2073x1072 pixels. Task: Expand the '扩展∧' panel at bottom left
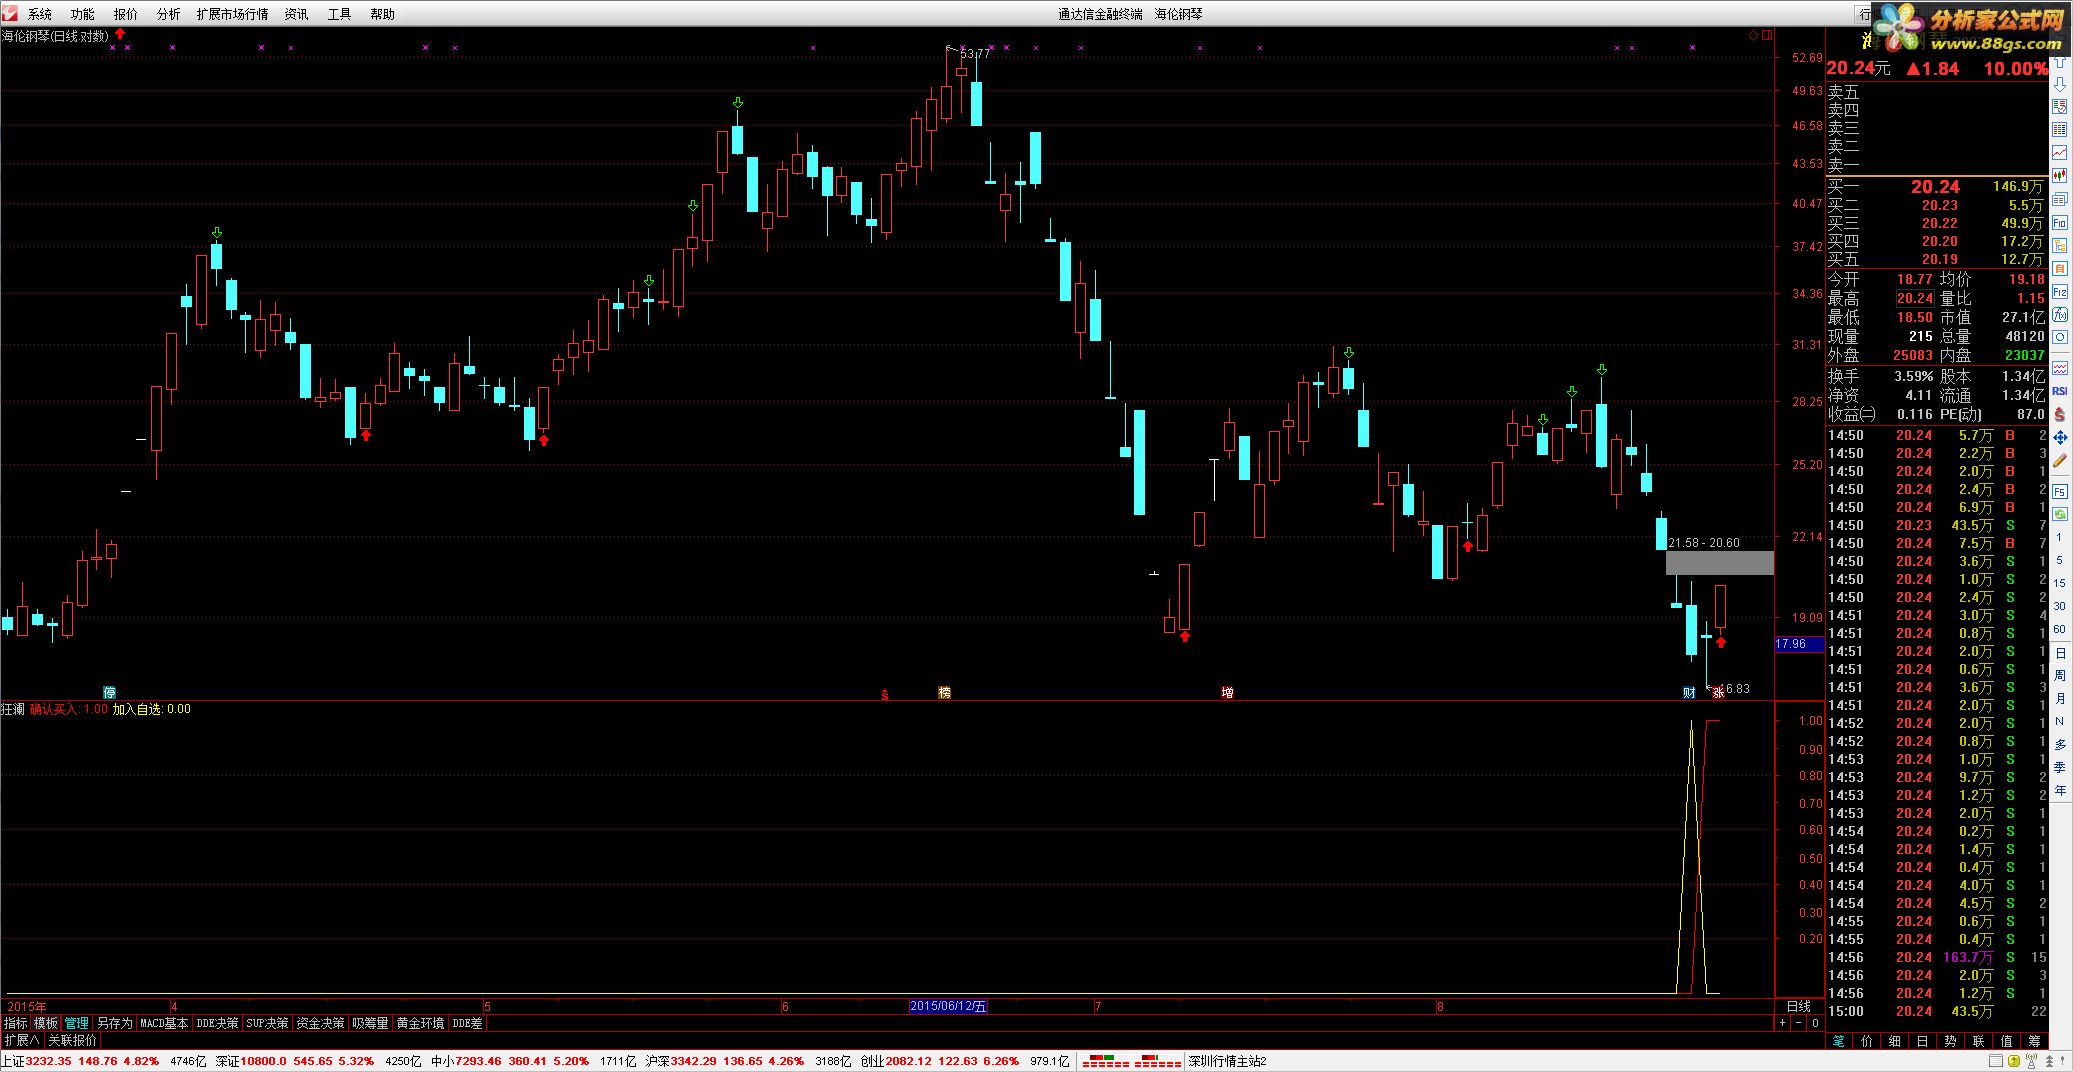click(21, 1040)
